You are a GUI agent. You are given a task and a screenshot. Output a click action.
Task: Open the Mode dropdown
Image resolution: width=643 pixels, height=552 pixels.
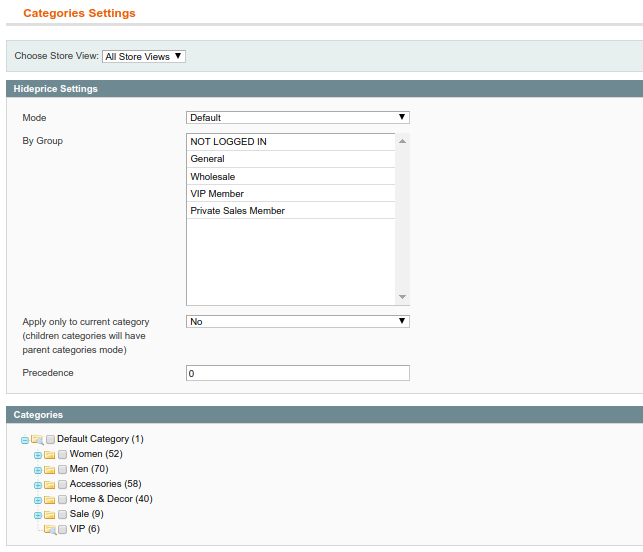coord(297,118)
